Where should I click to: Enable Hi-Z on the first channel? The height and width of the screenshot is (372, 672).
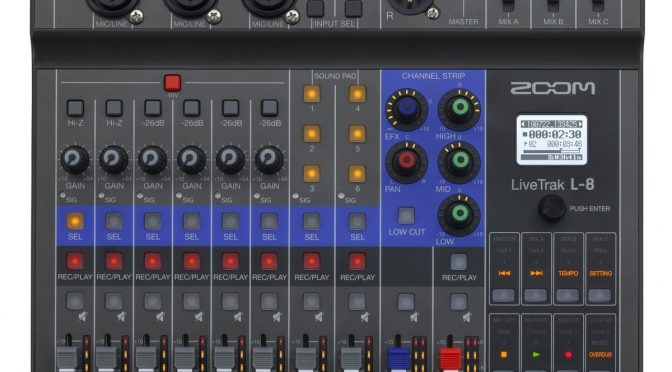click(75, 108)
